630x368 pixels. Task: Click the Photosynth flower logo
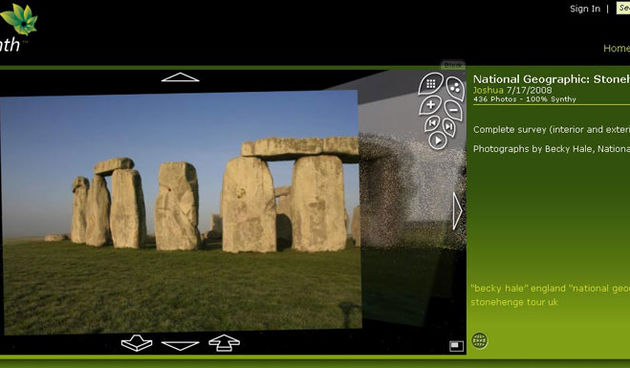click(19, 19)
